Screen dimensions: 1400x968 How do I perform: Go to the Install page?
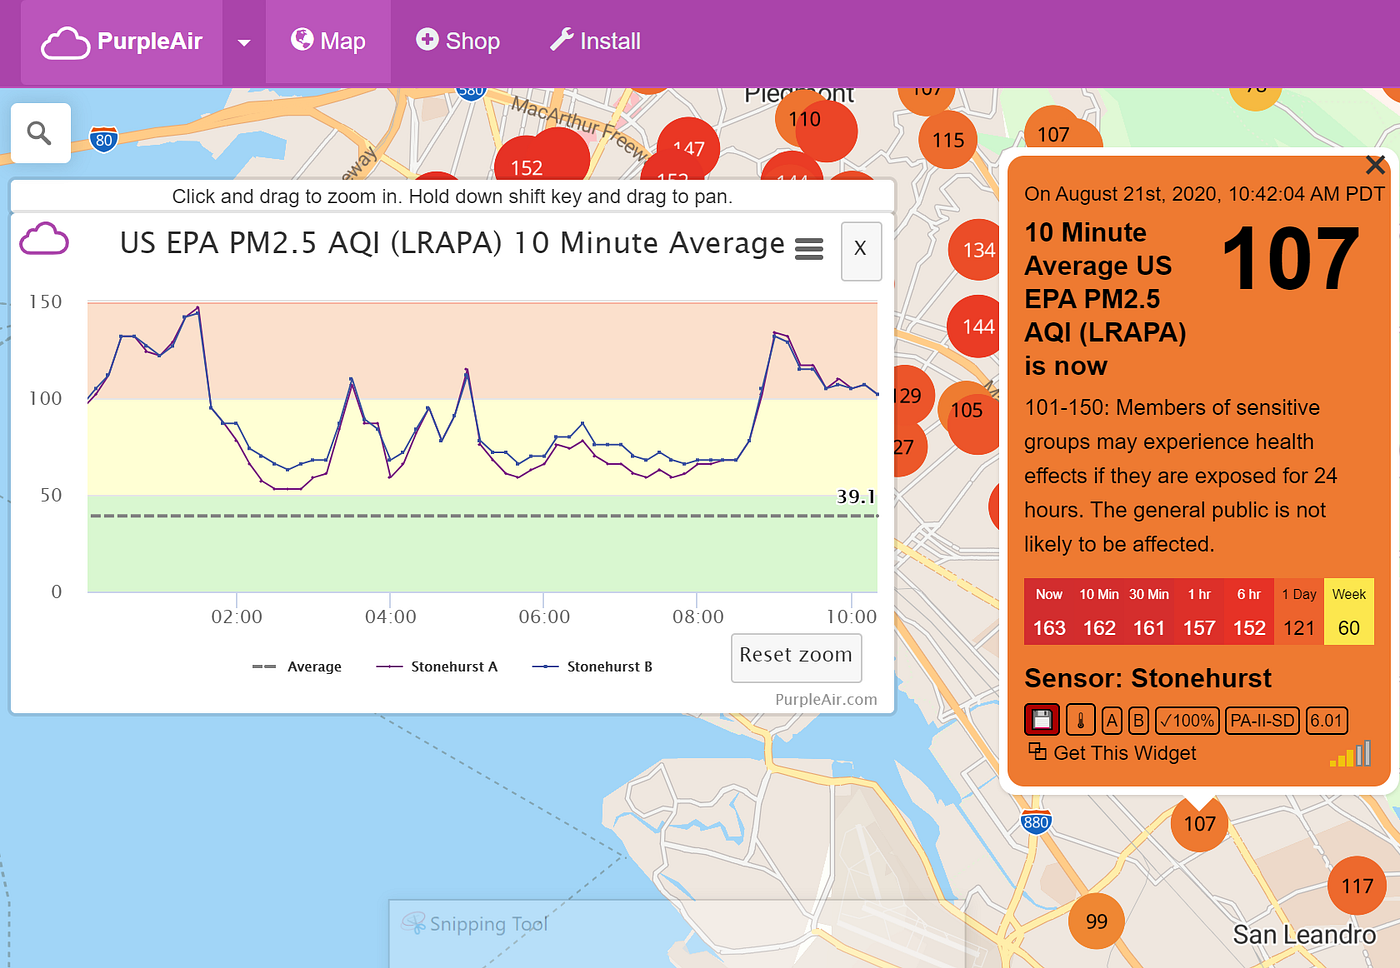tap(595, 42)
